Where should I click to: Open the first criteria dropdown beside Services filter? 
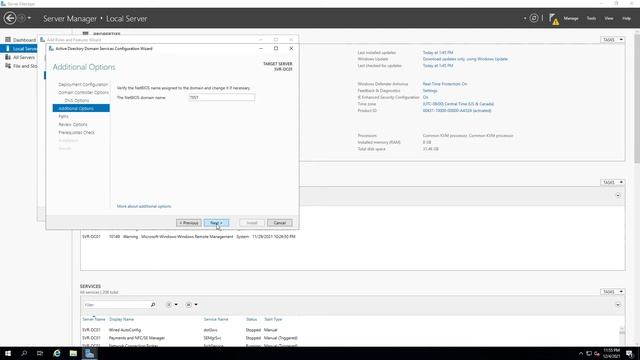tap(172, 305)
